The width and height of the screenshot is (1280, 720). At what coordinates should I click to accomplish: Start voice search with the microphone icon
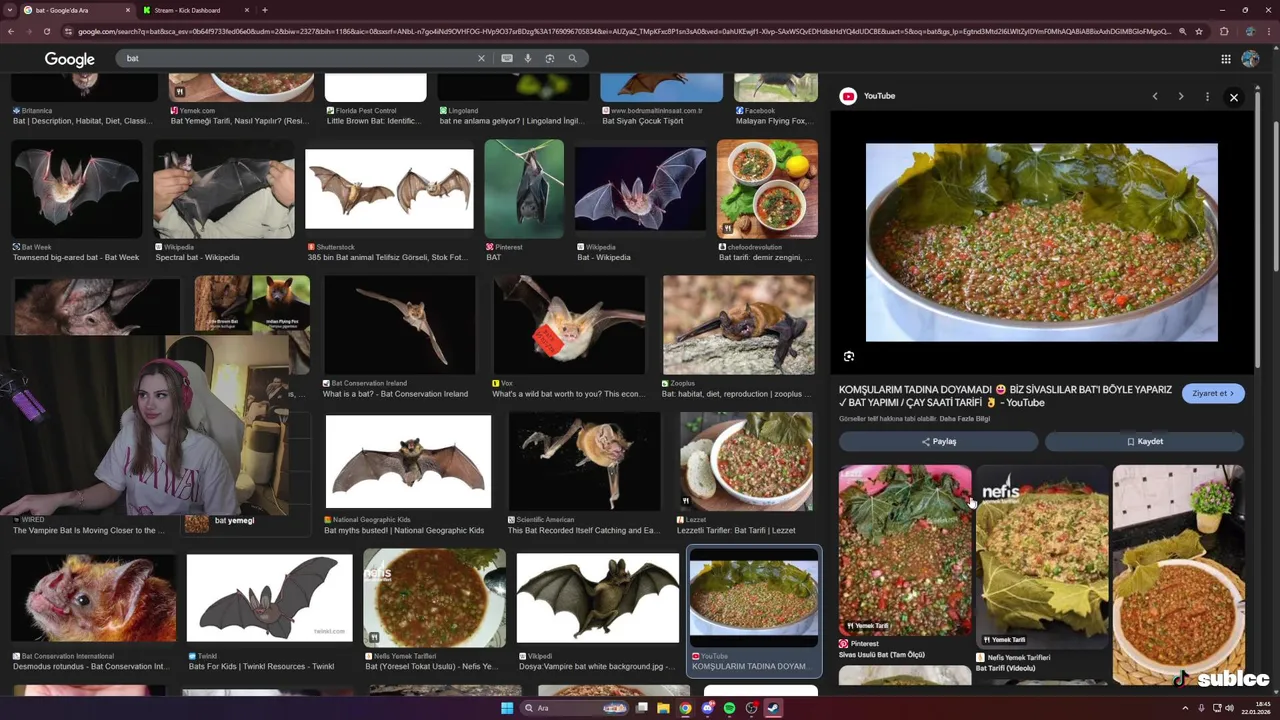click(x=528, y=58)
